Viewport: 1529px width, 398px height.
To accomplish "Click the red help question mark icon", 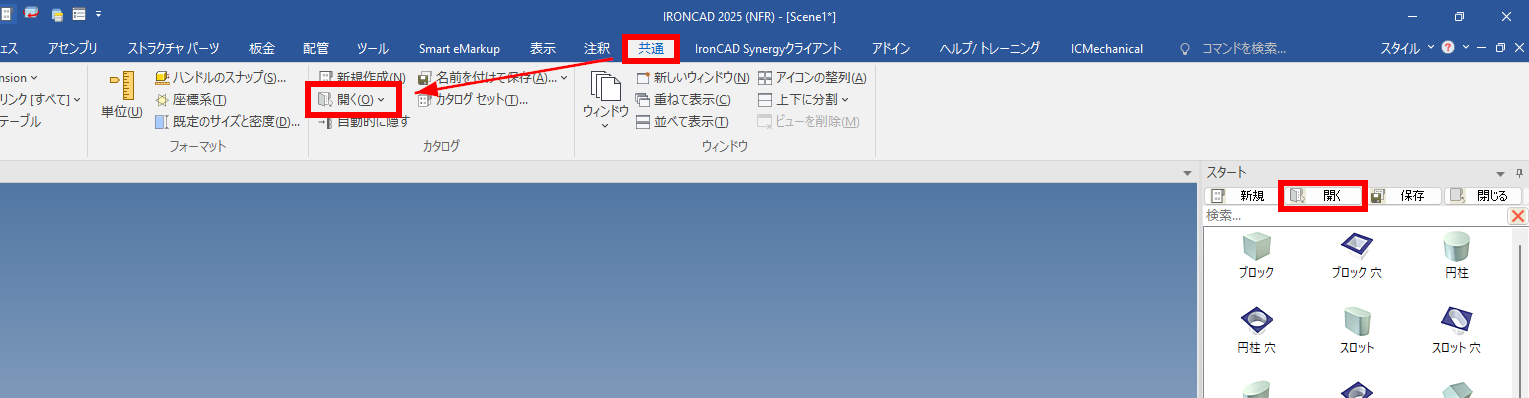I will (x=1447, y=48).
